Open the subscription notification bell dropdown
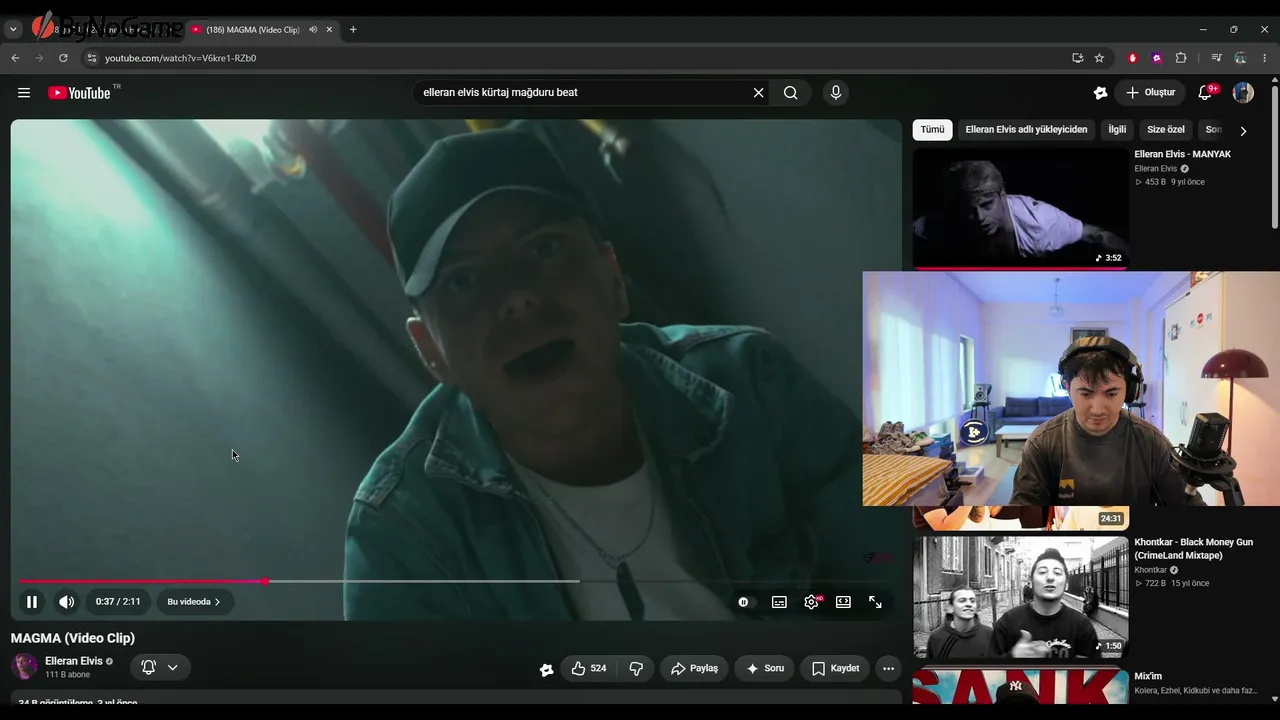The height and width of the screenshot is (720, 1280). point(160,667)
